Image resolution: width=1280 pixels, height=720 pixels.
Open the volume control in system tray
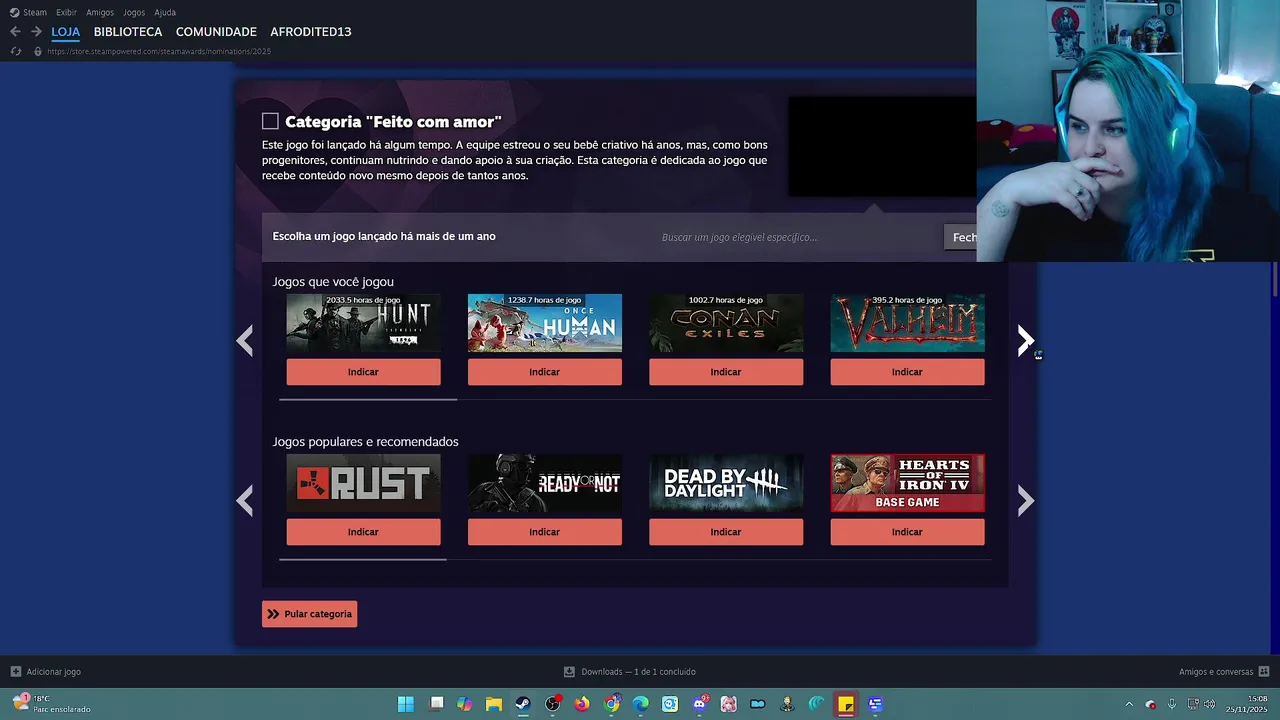point(1210,704)
